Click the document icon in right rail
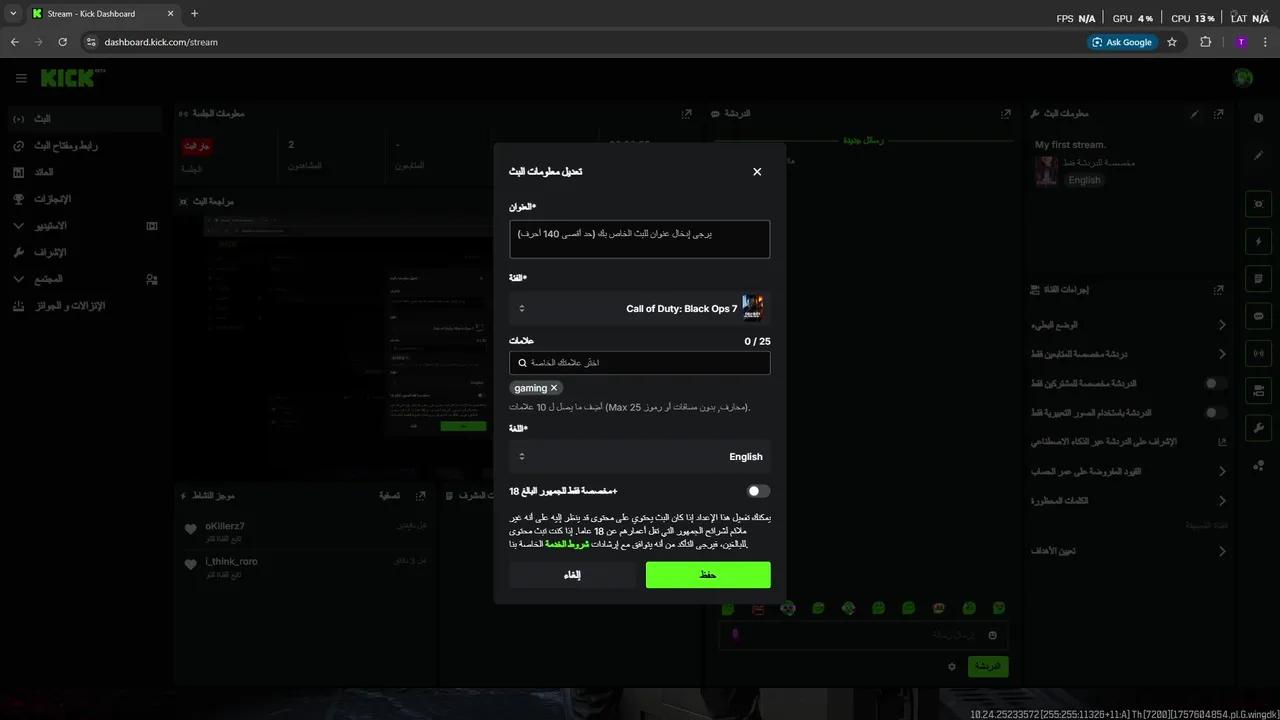The image size is (1280, 720). coord(1258,278)
